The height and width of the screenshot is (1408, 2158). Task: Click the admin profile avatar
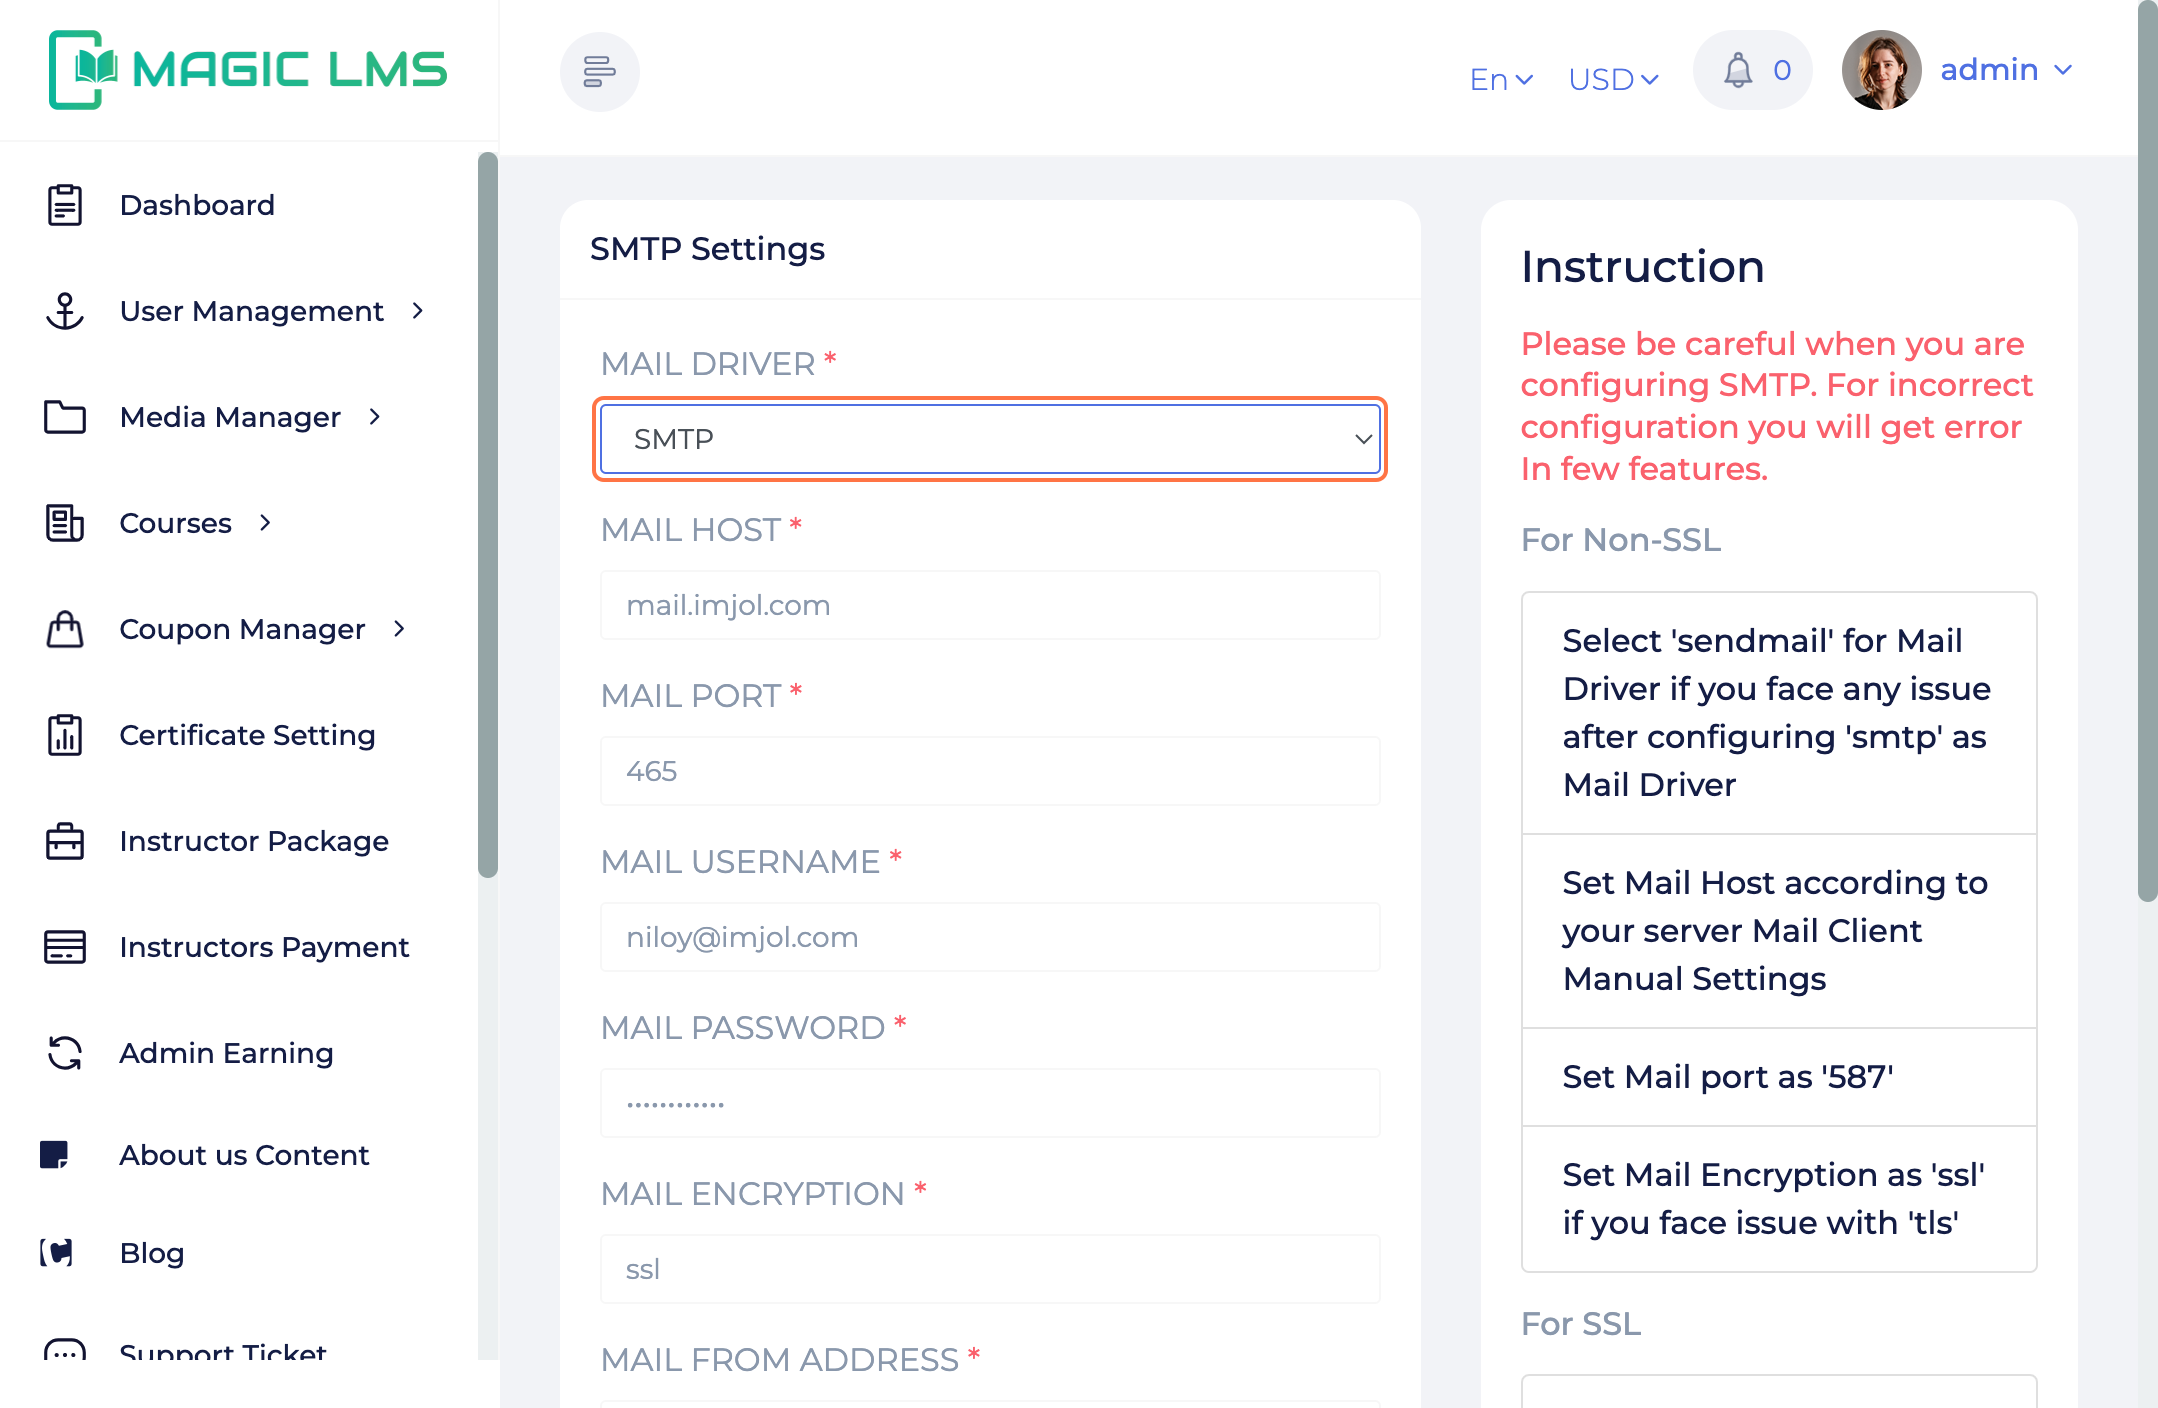point(1881,70)
